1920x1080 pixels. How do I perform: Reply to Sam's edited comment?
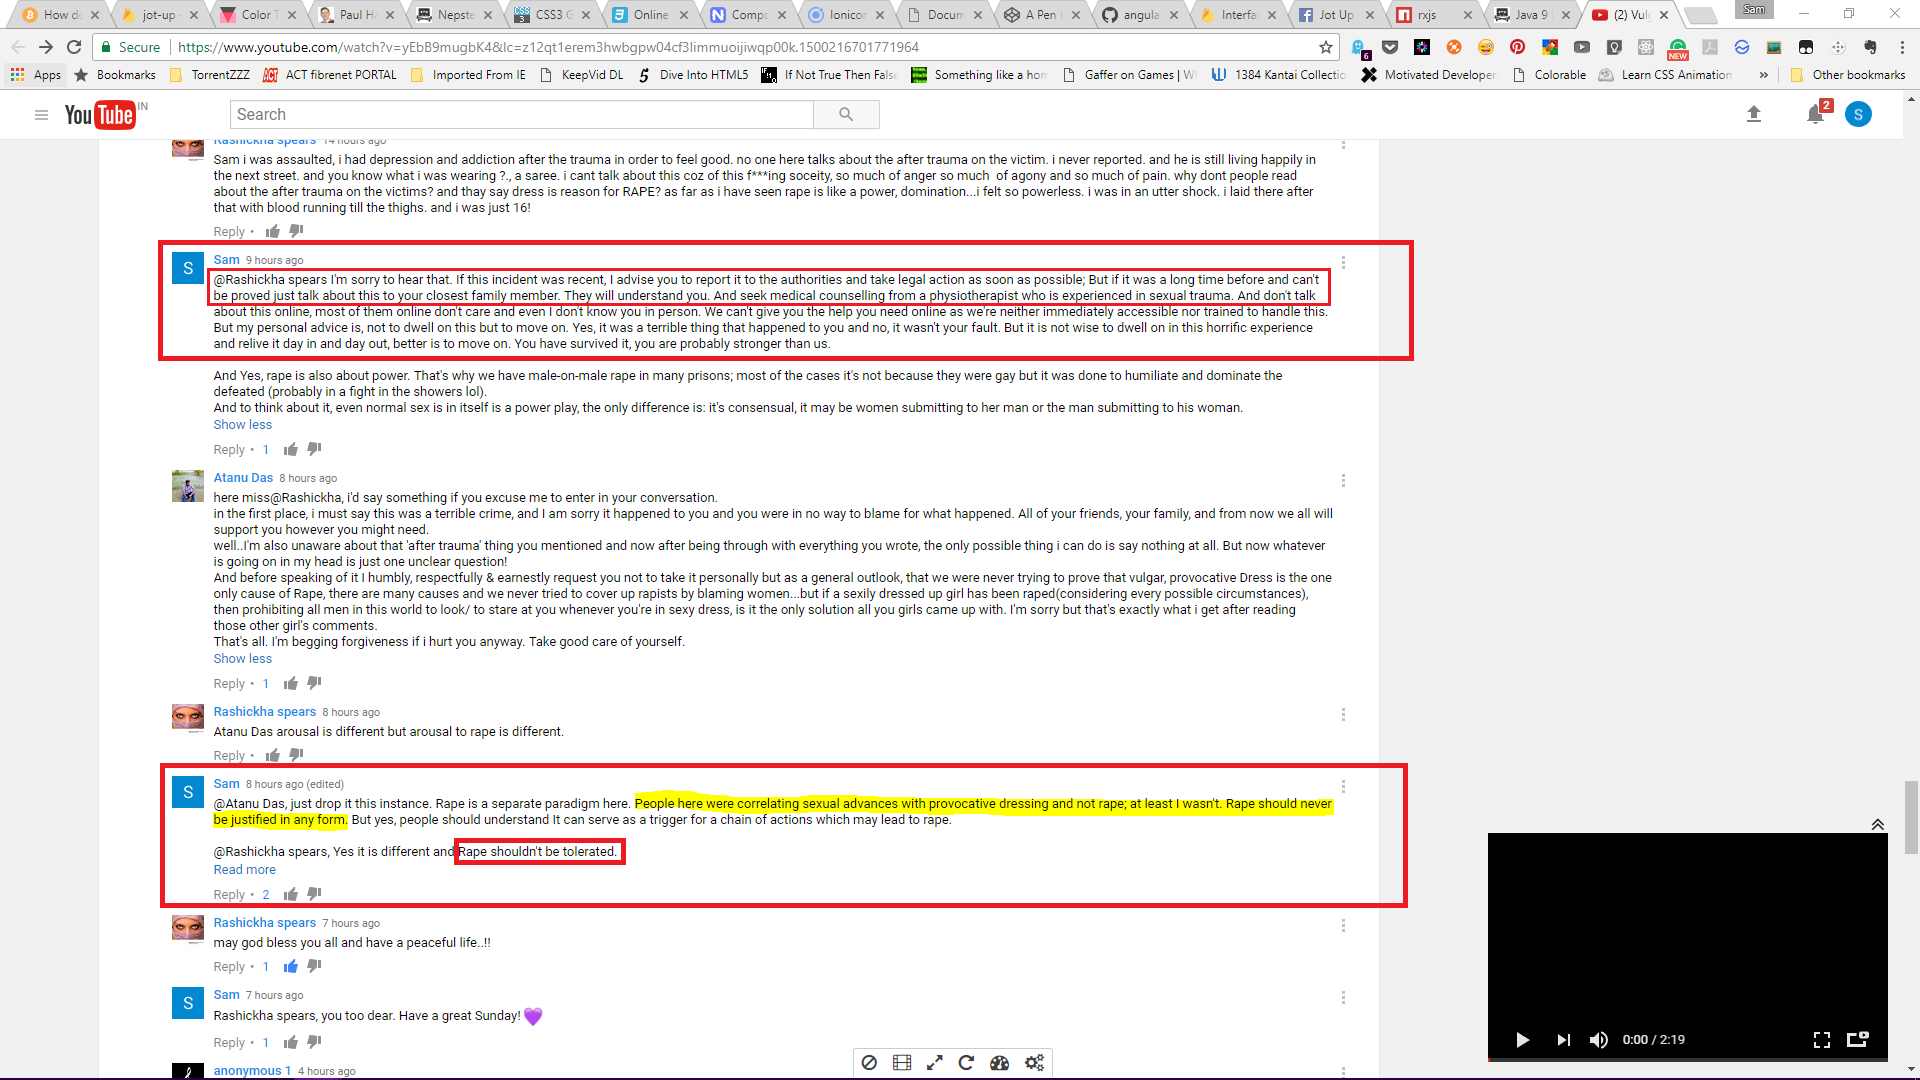[x=229, y=894]
